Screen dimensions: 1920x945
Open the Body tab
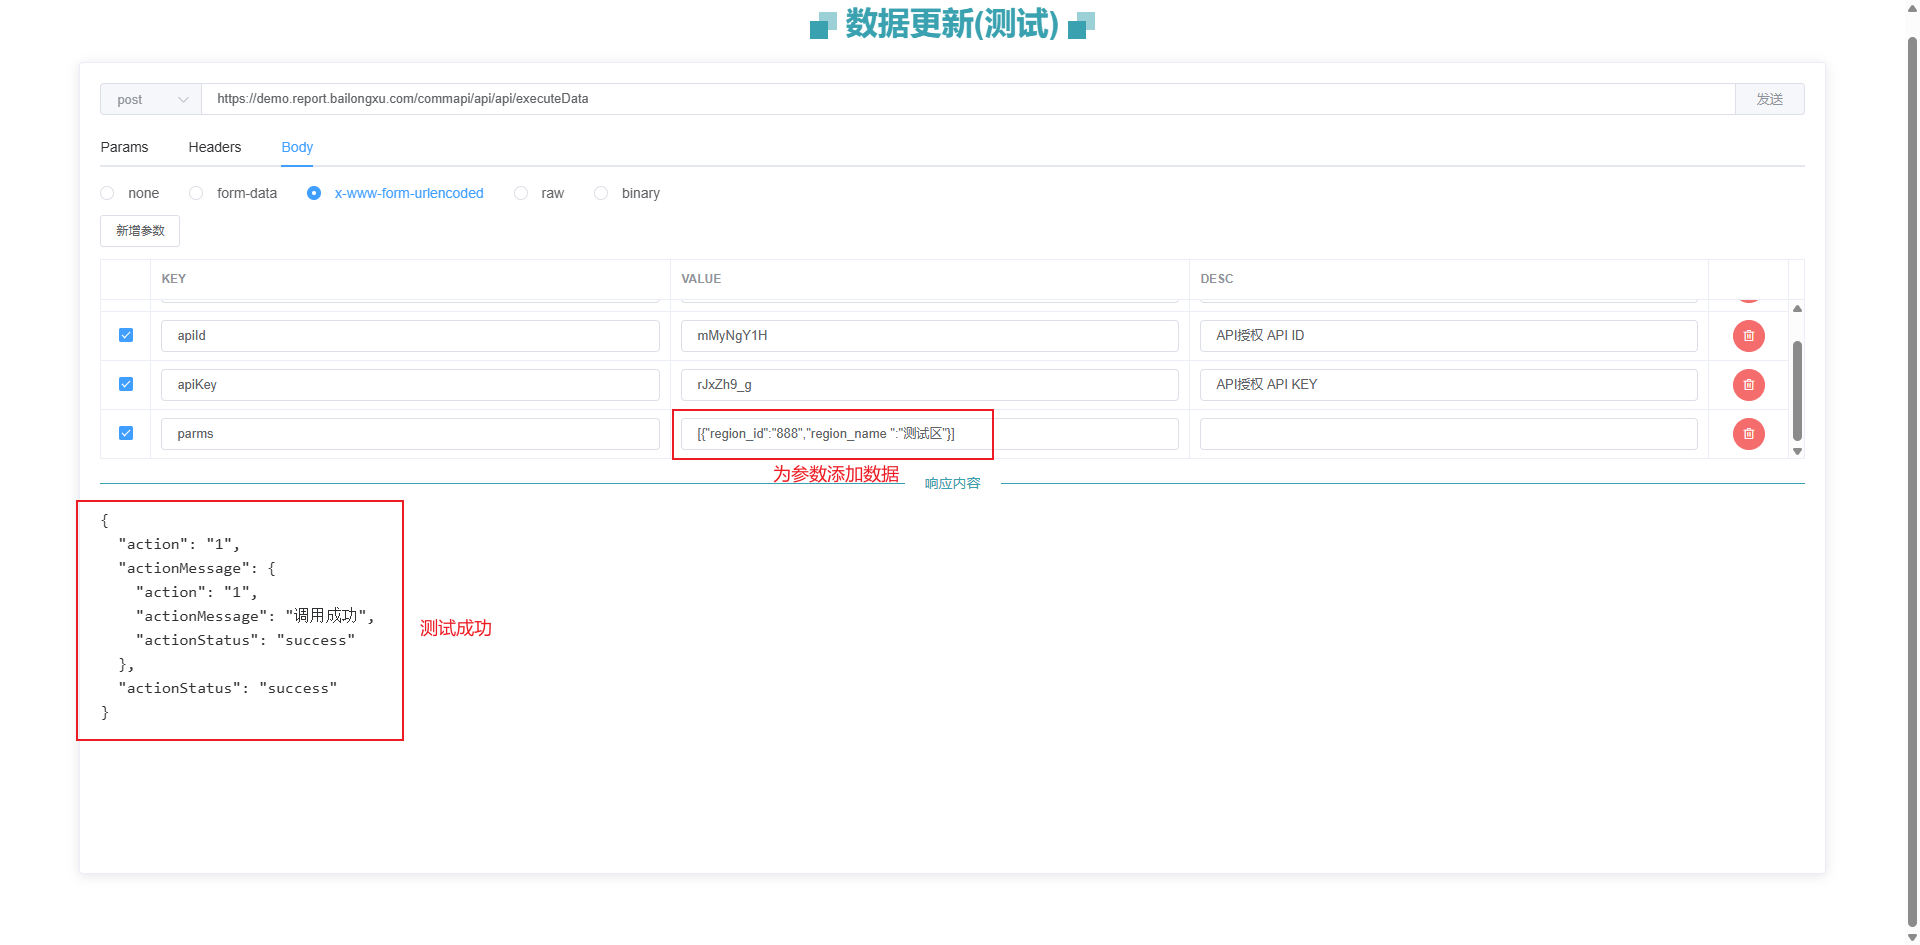coord(297,147)
